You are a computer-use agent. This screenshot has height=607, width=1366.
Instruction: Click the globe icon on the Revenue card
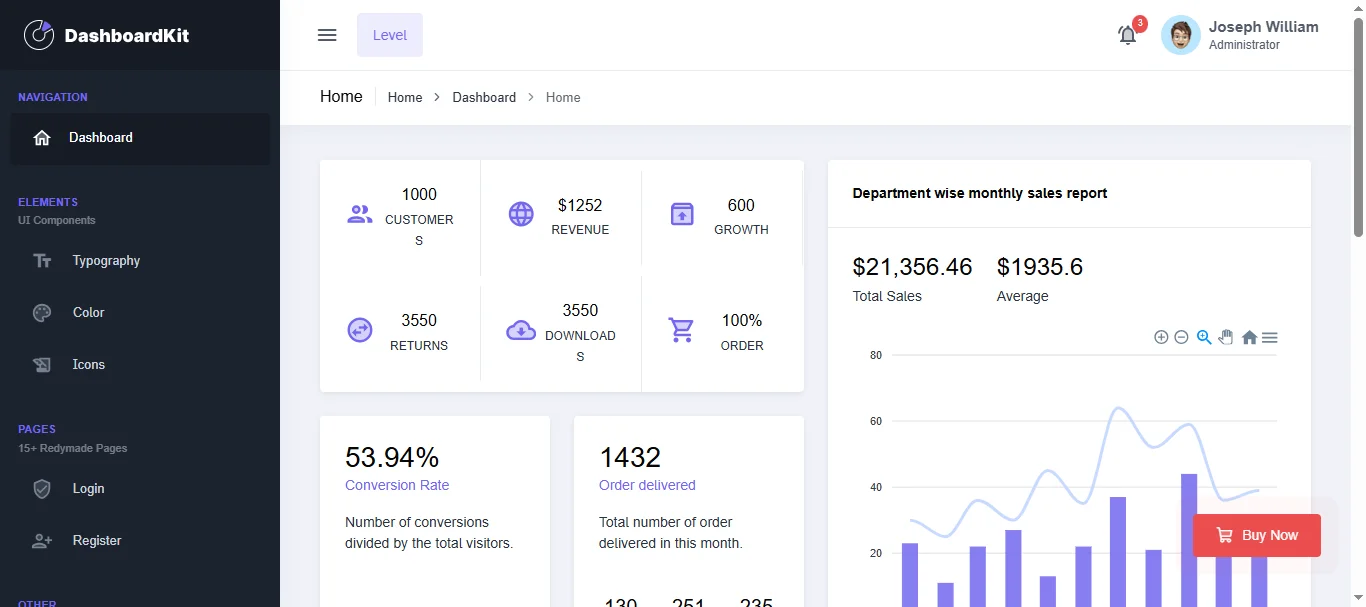[x=521, y=213]
